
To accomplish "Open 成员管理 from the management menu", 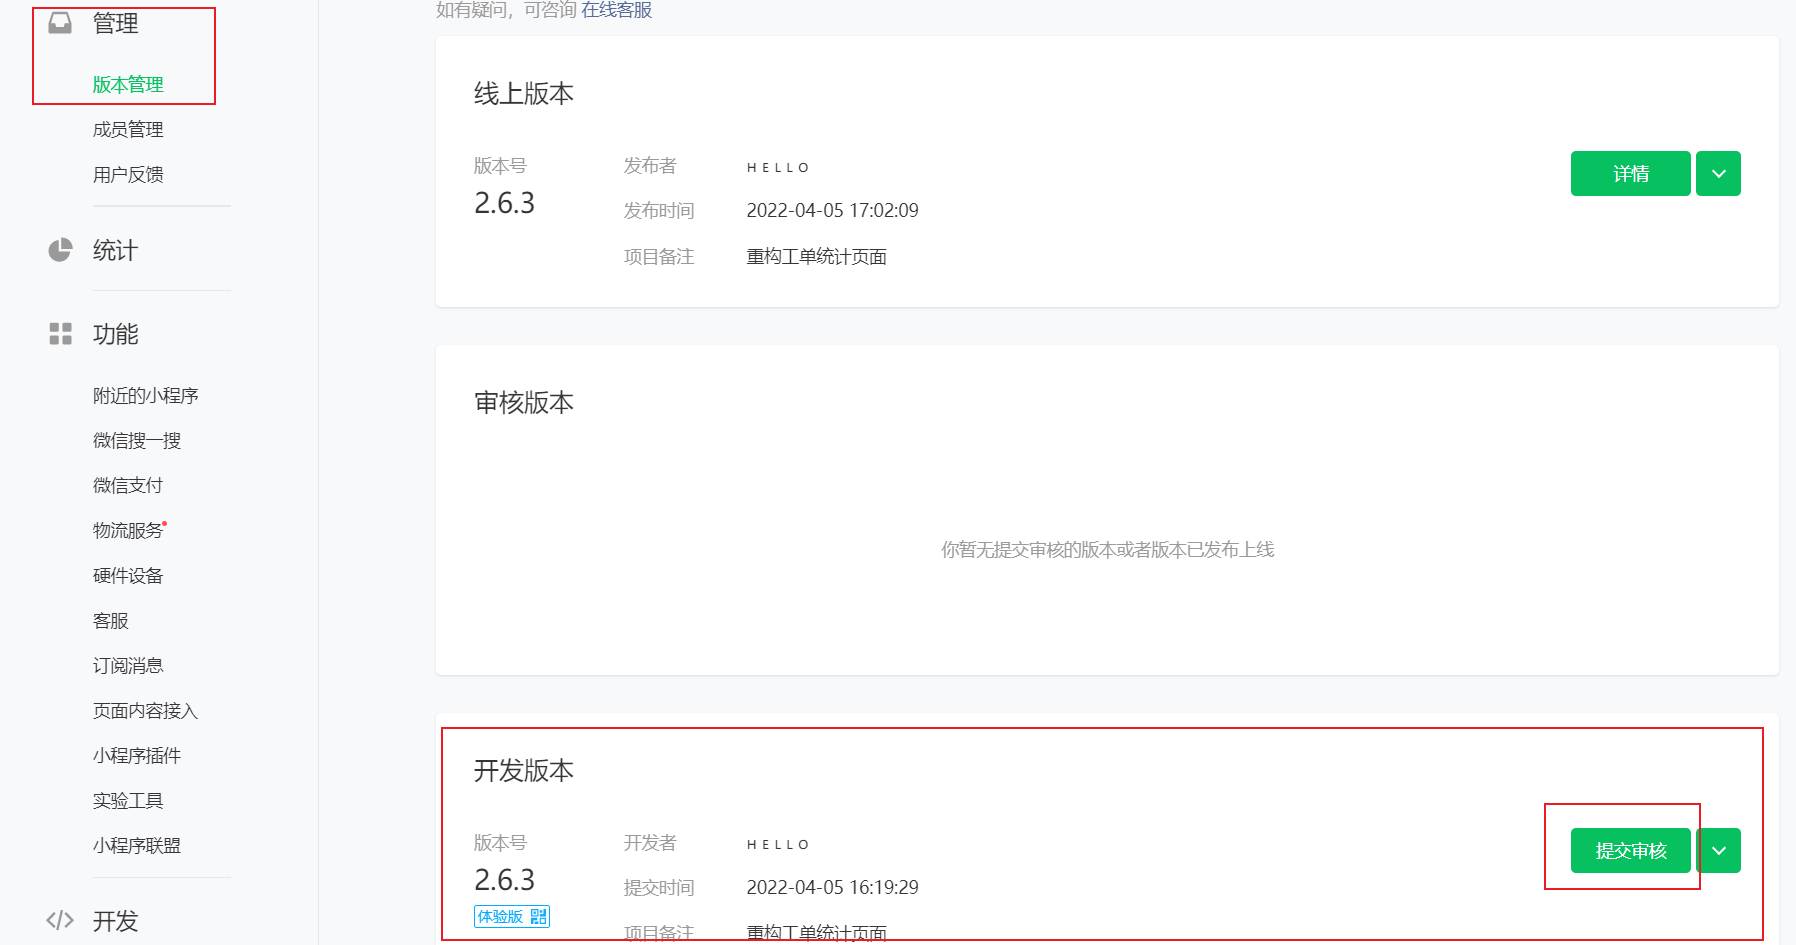I will (128, 128).
